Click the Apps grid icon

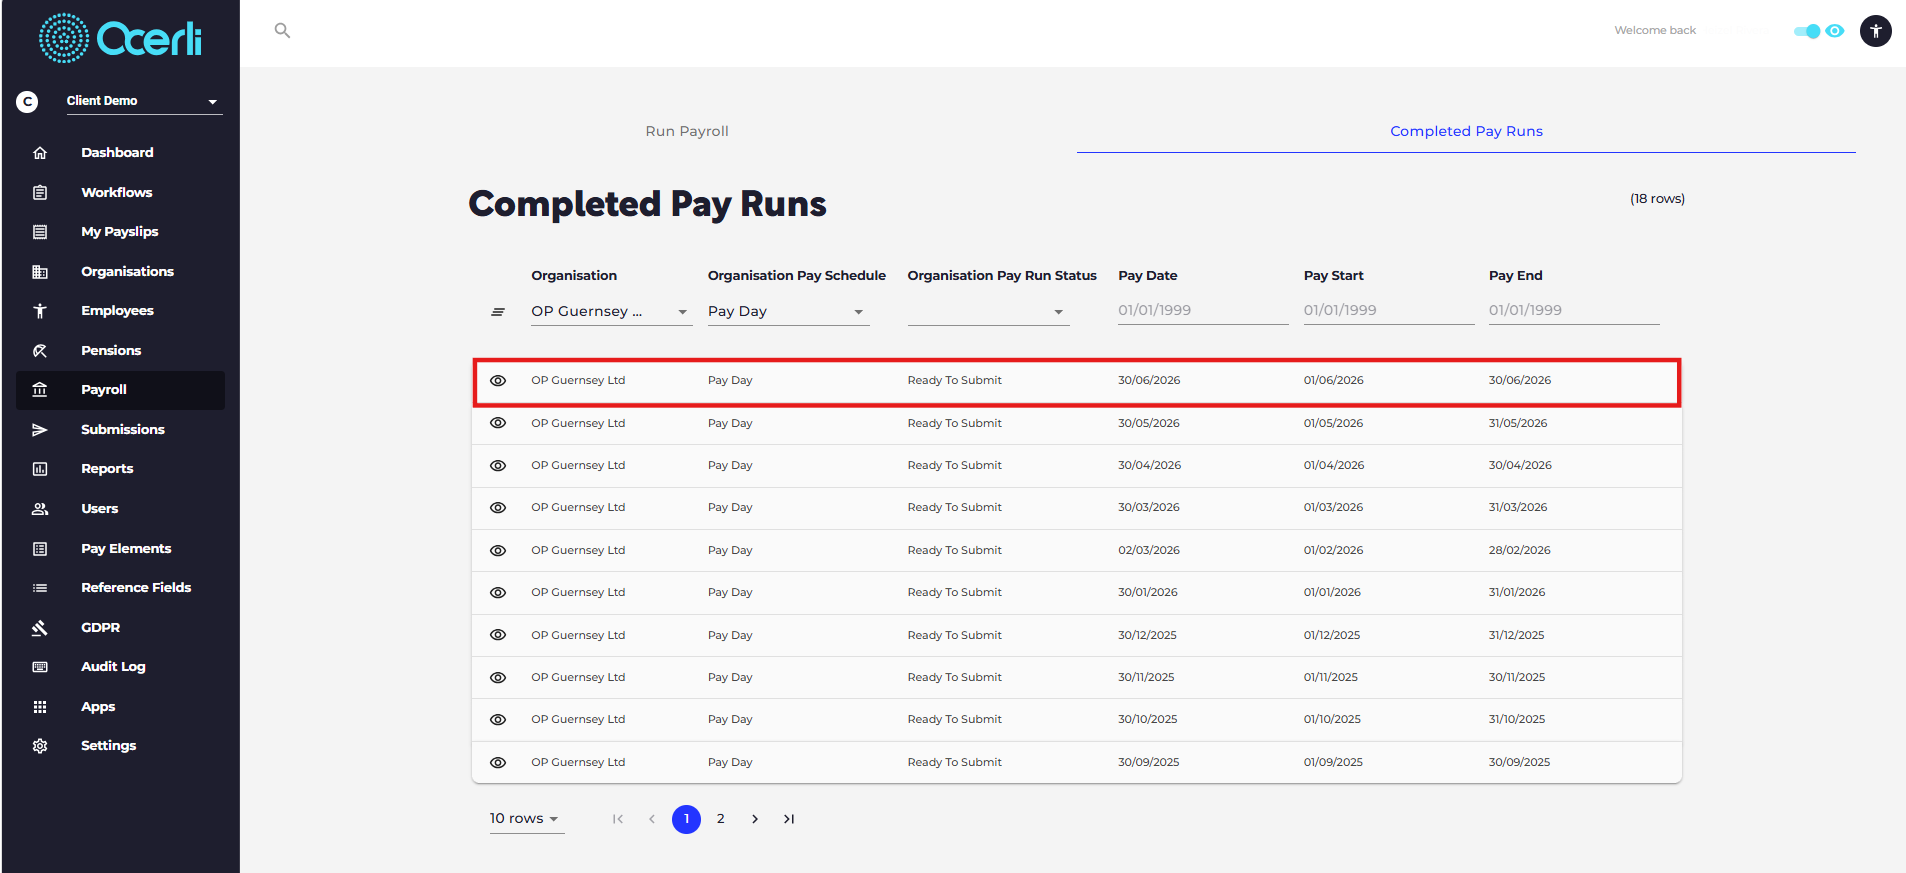coord(40,707)
